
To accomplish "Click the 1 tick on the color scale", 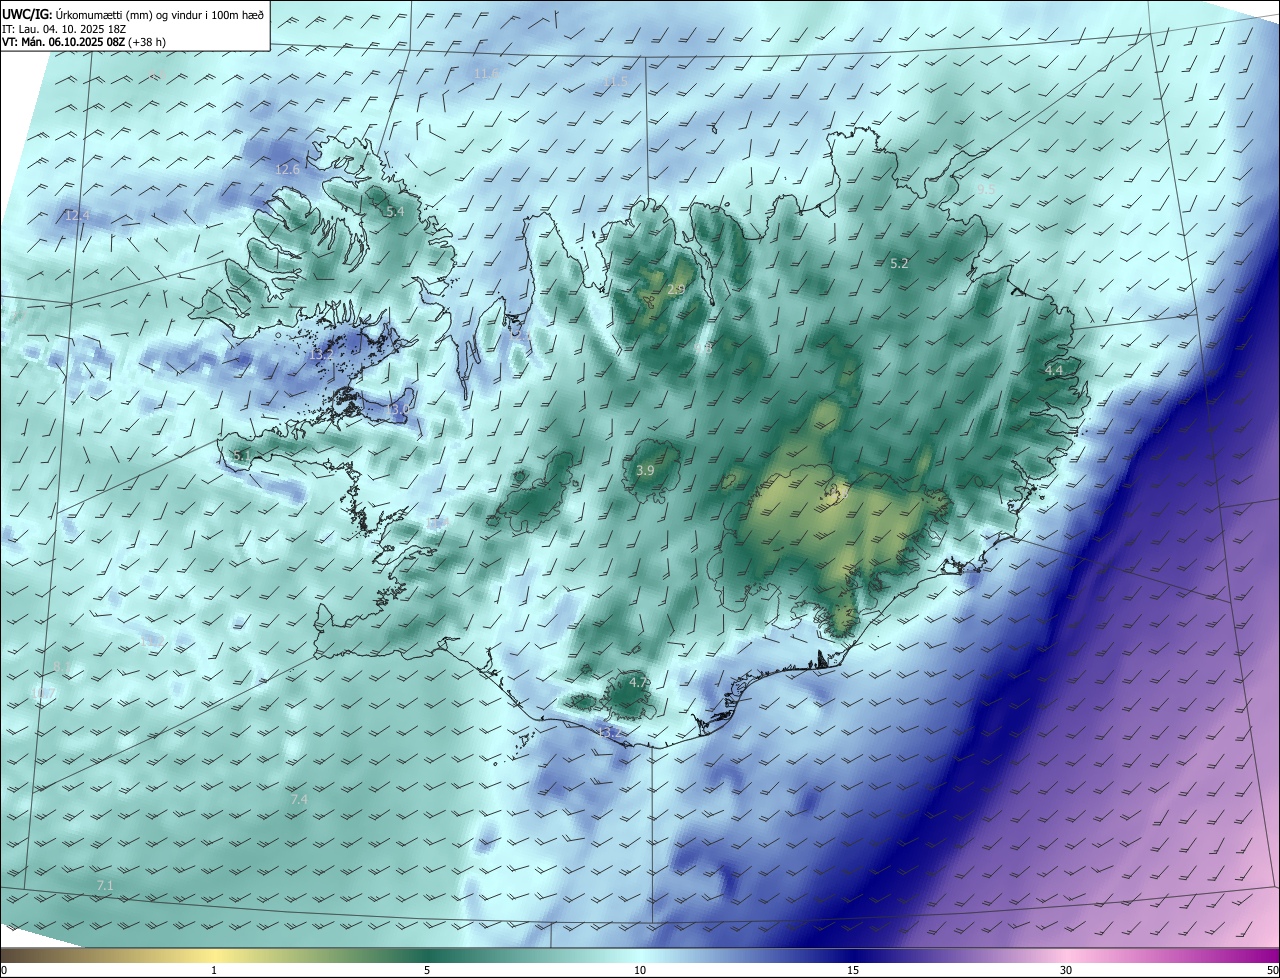I will pyautogui.click(x=214, y=970).
